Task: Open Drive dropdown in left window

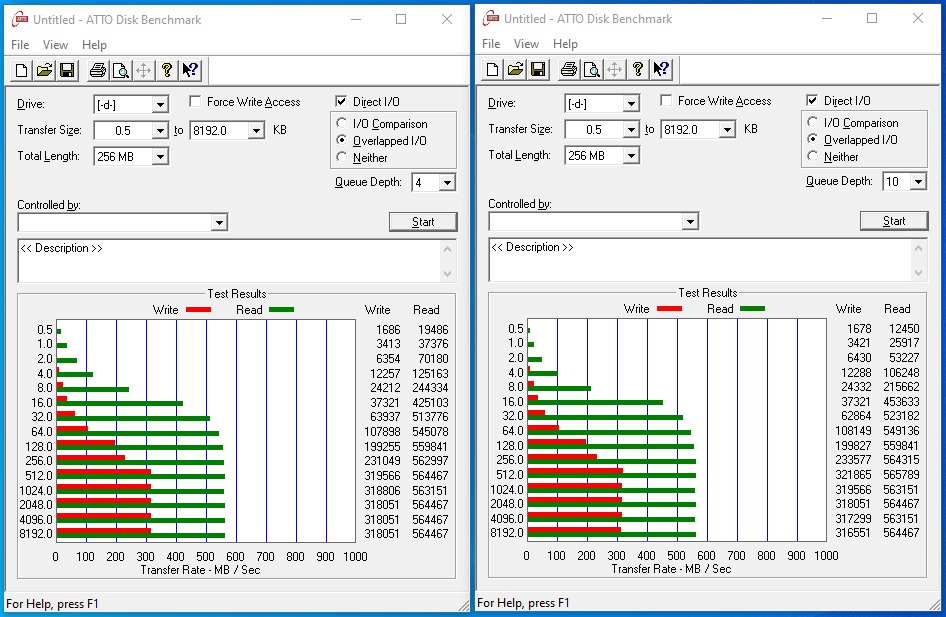Action: coord(160,104)
